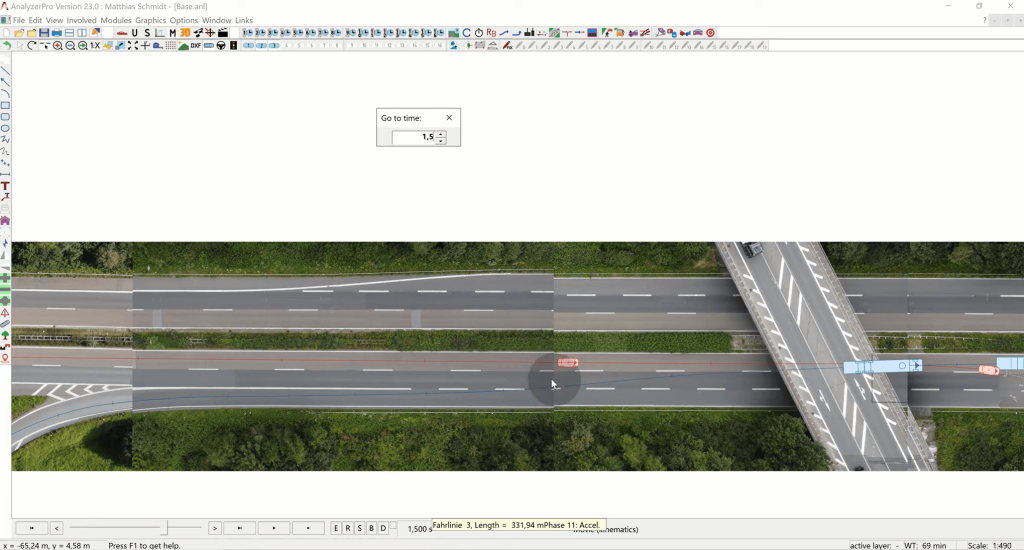Increase the Go to time value

click(441, 134)
